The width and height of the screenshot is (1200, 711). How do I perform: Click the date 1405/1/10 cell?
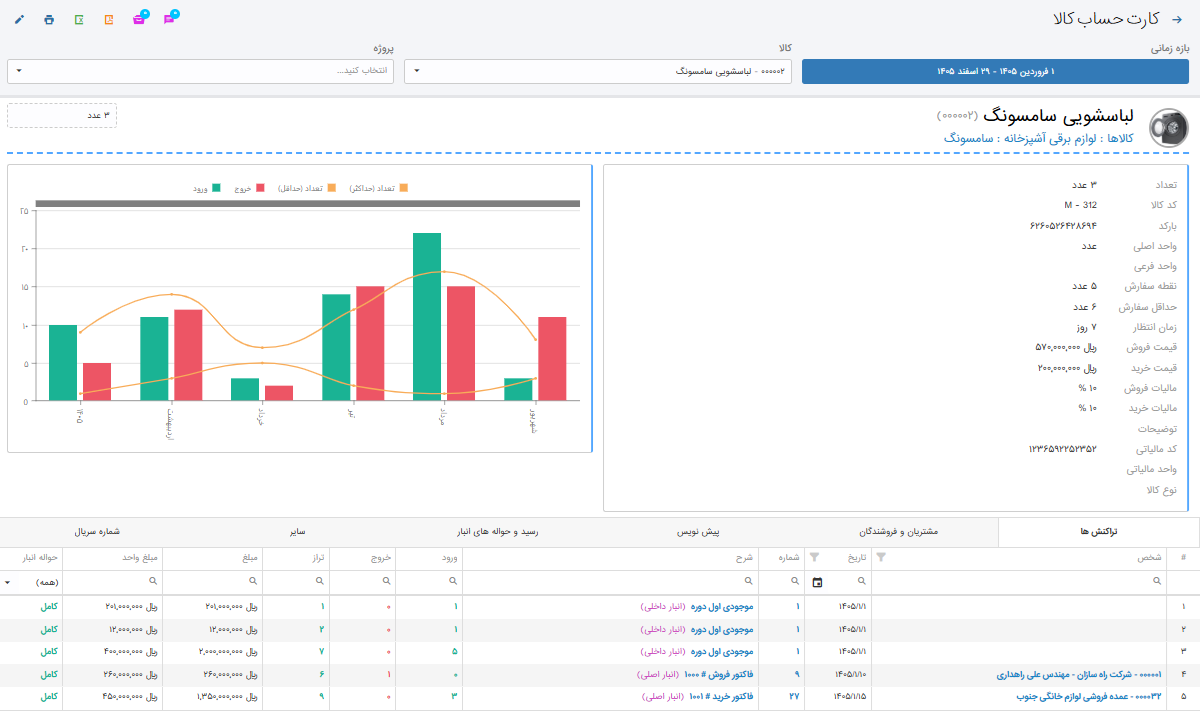tap(852, 675)
